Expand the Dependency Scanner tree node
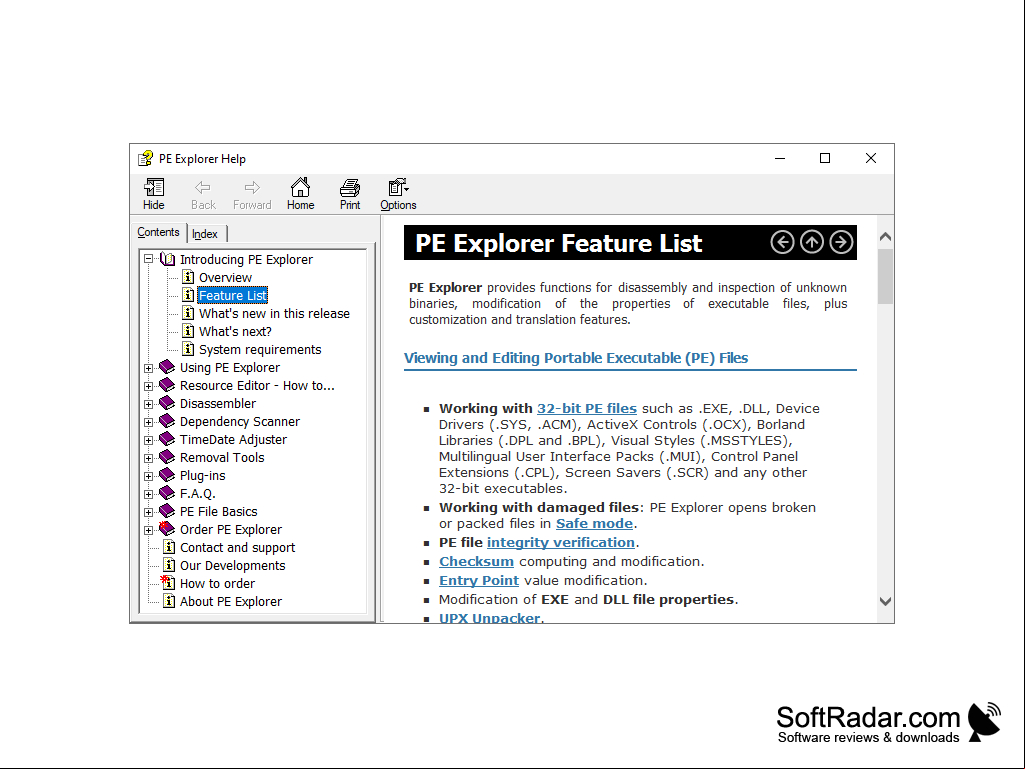The width and height of the screenshot is (1025, 769). (x=148, y=422)
